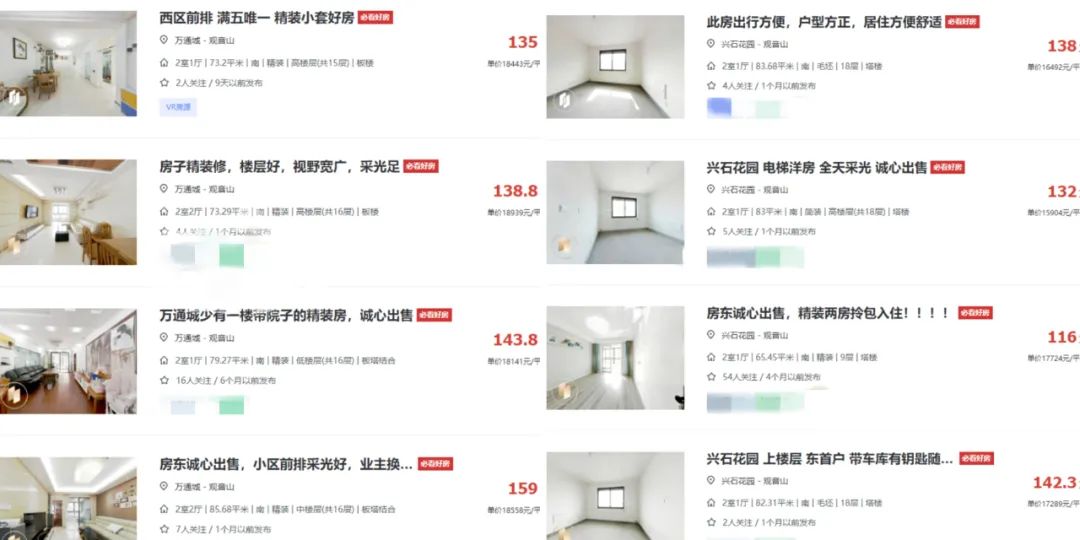Click the house icon next to 73.2平米 details

tap(164, 63)
